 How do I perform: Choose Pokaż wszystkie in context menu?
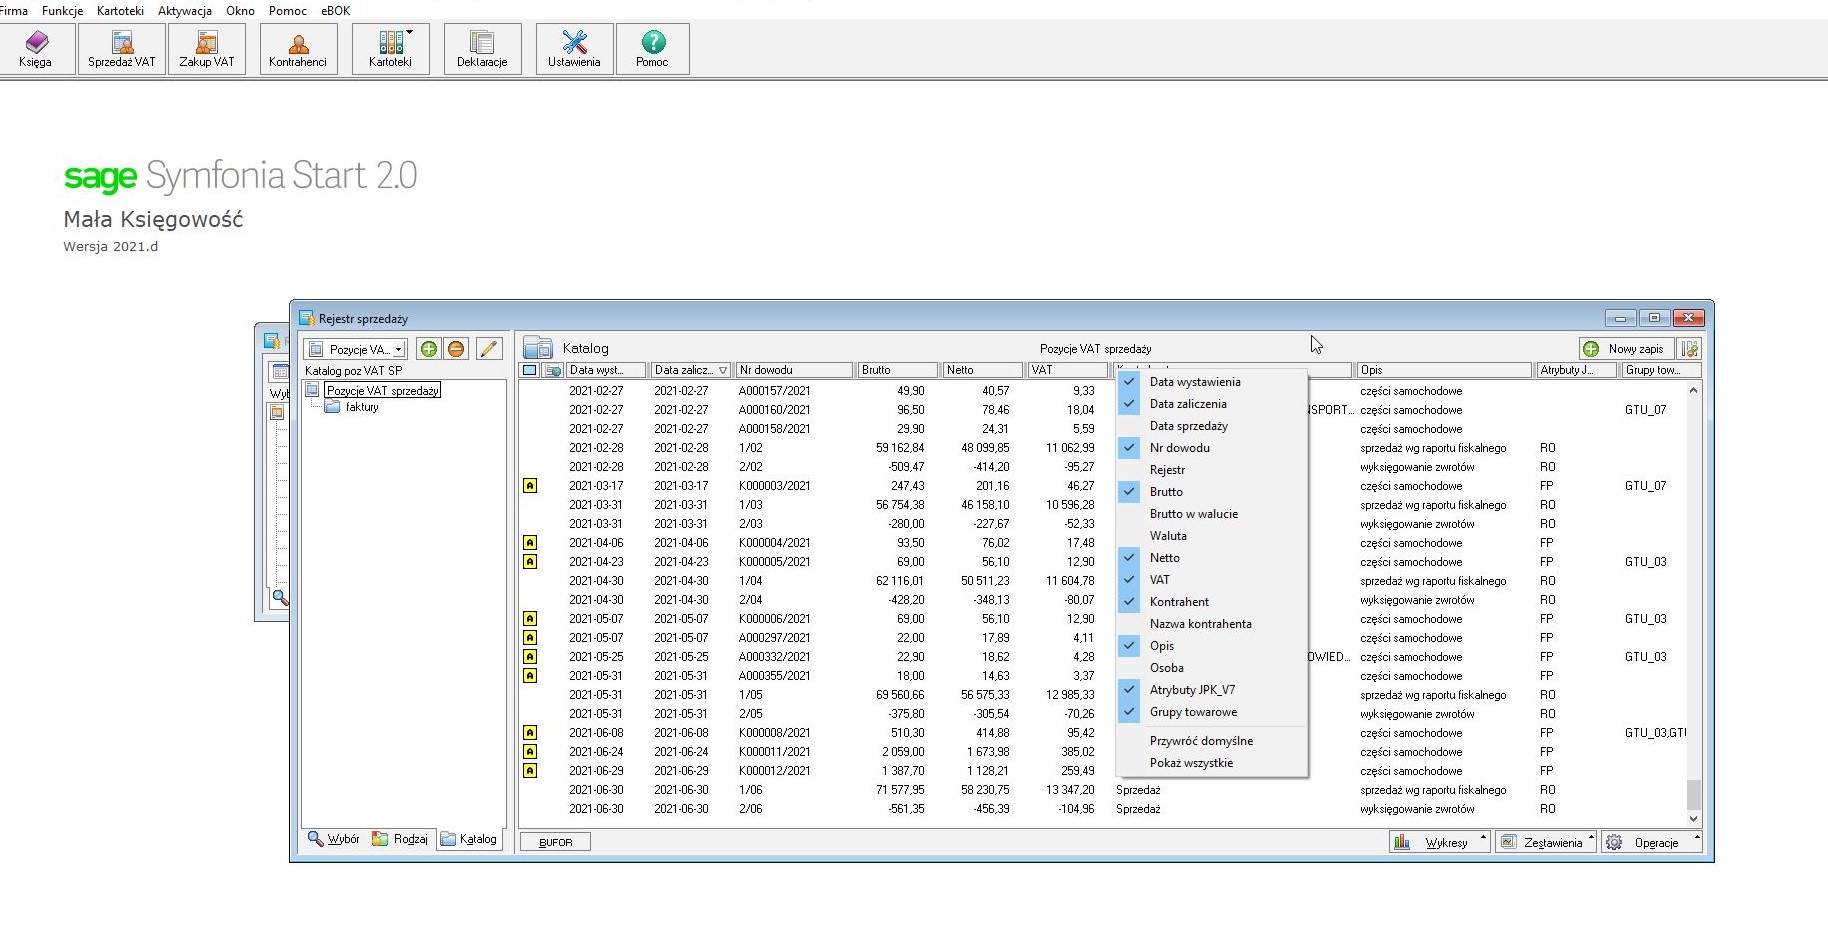[1211, 763]
